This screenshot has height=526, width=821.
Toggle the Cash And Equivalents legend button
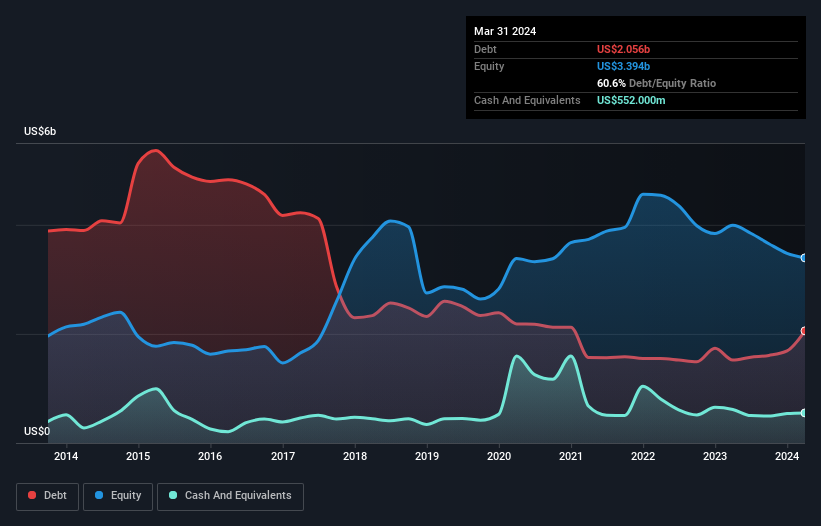click(x=230, y=496)
